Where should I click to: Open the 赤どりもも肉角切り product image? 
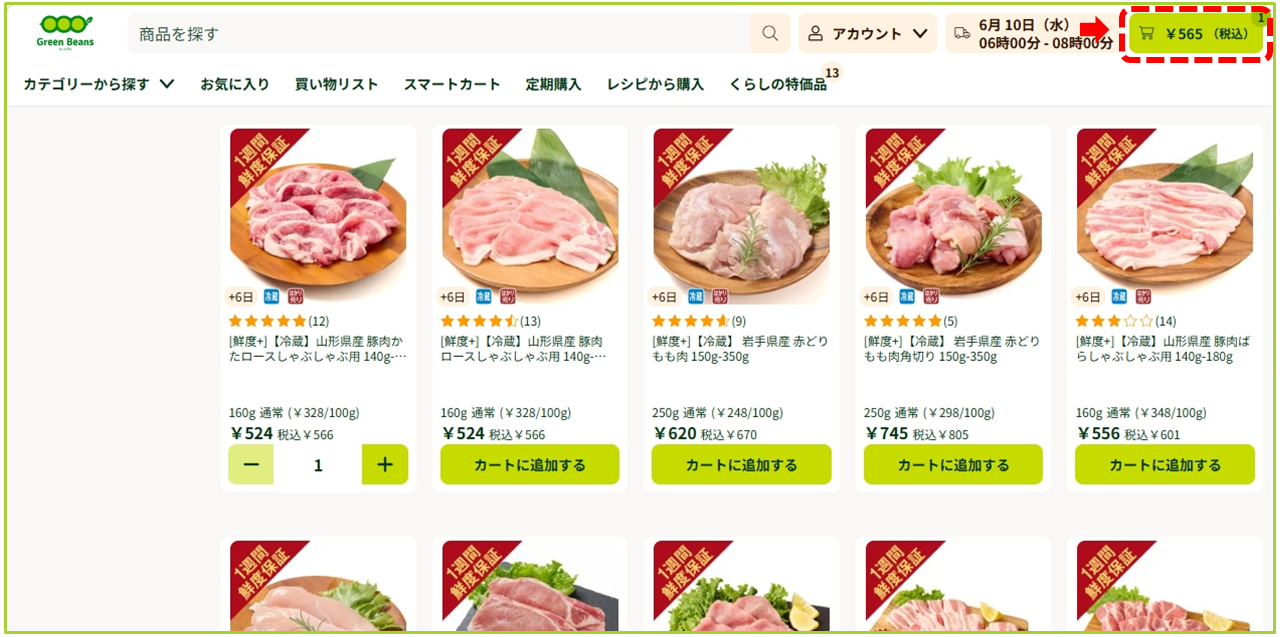tap(953, 216)
